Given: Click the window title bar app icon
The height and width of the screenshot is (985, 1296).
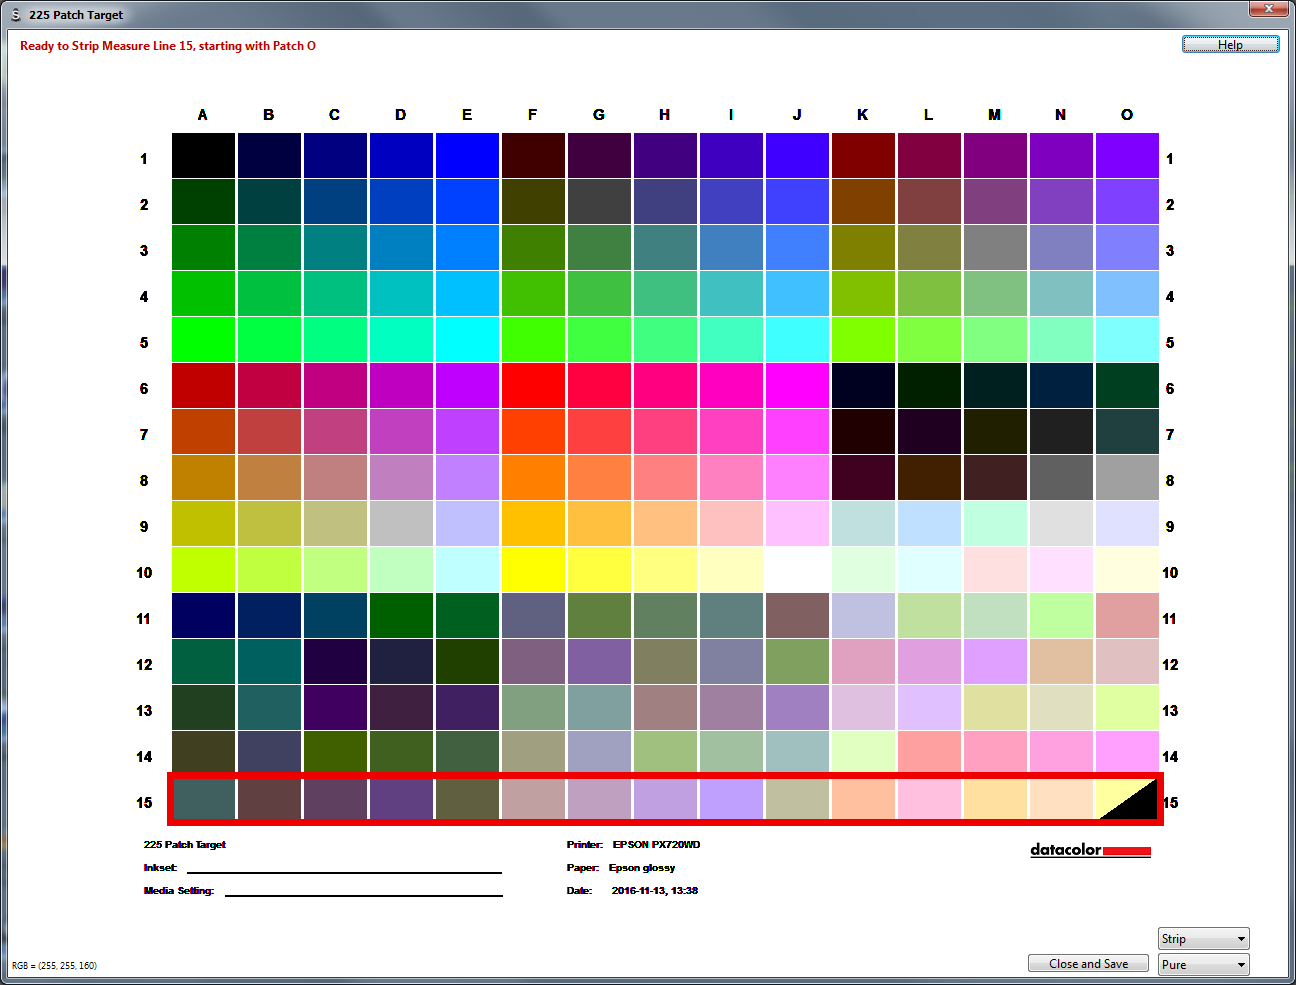Looking at the screenshot, I should (x=15, y=15).
